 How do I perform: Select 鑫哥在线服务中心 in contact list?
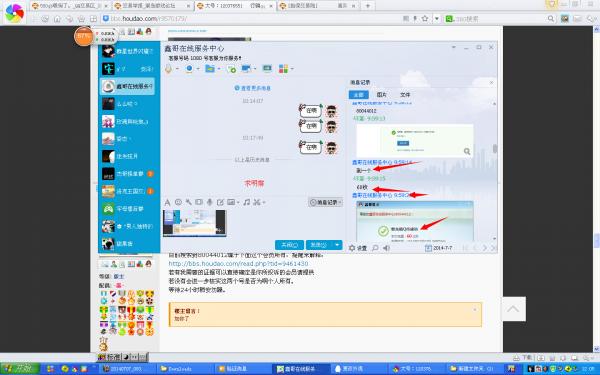click(128, 86)
